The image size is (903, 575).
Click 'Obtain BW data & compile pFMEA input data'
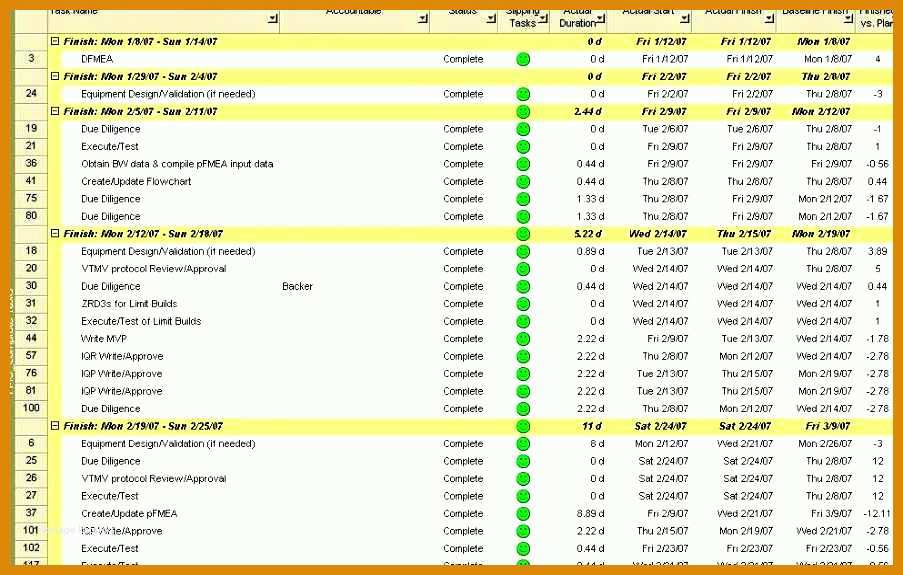click(x=177, y=164)
